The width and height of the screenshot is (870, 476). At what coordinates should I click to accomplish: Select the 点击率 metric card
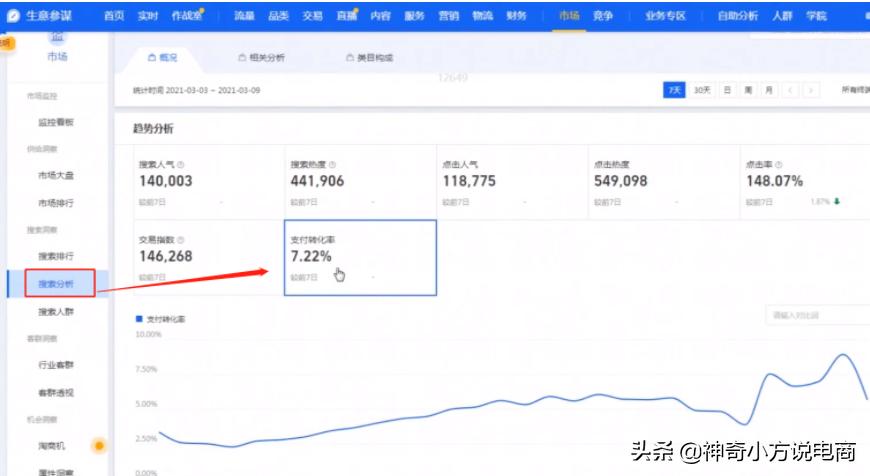[x=806, y=183]
